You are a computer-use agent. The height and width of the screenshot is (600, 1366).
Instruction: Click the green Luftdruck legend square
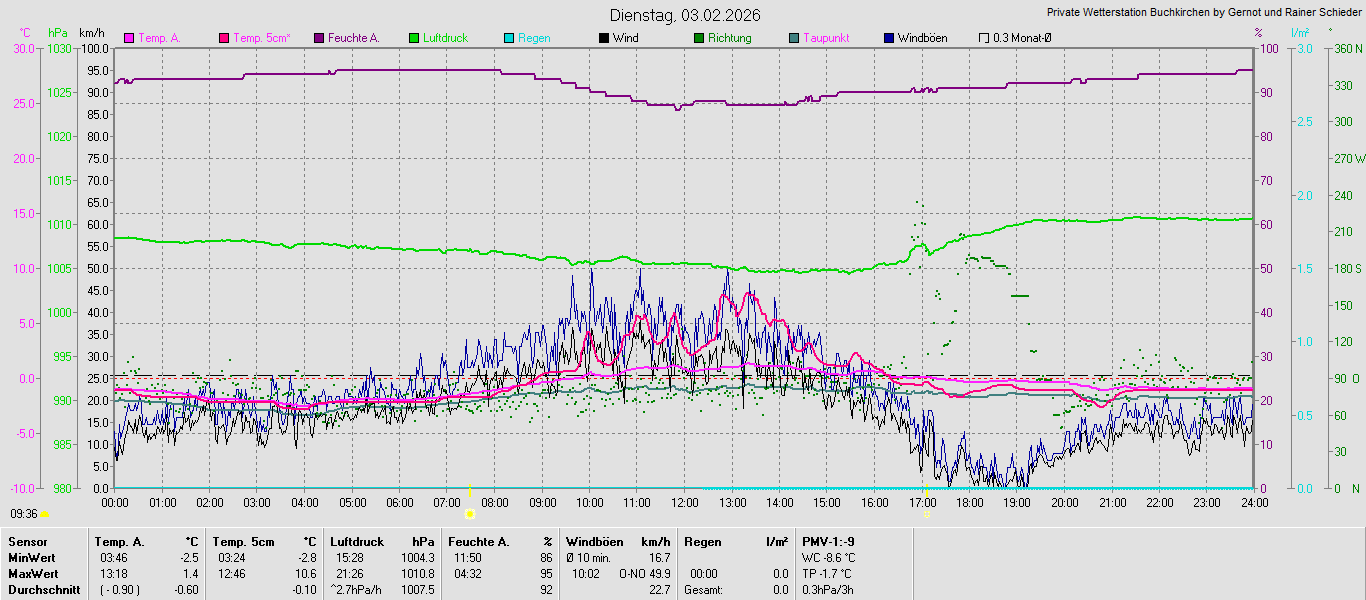click(x=414, y=38)
